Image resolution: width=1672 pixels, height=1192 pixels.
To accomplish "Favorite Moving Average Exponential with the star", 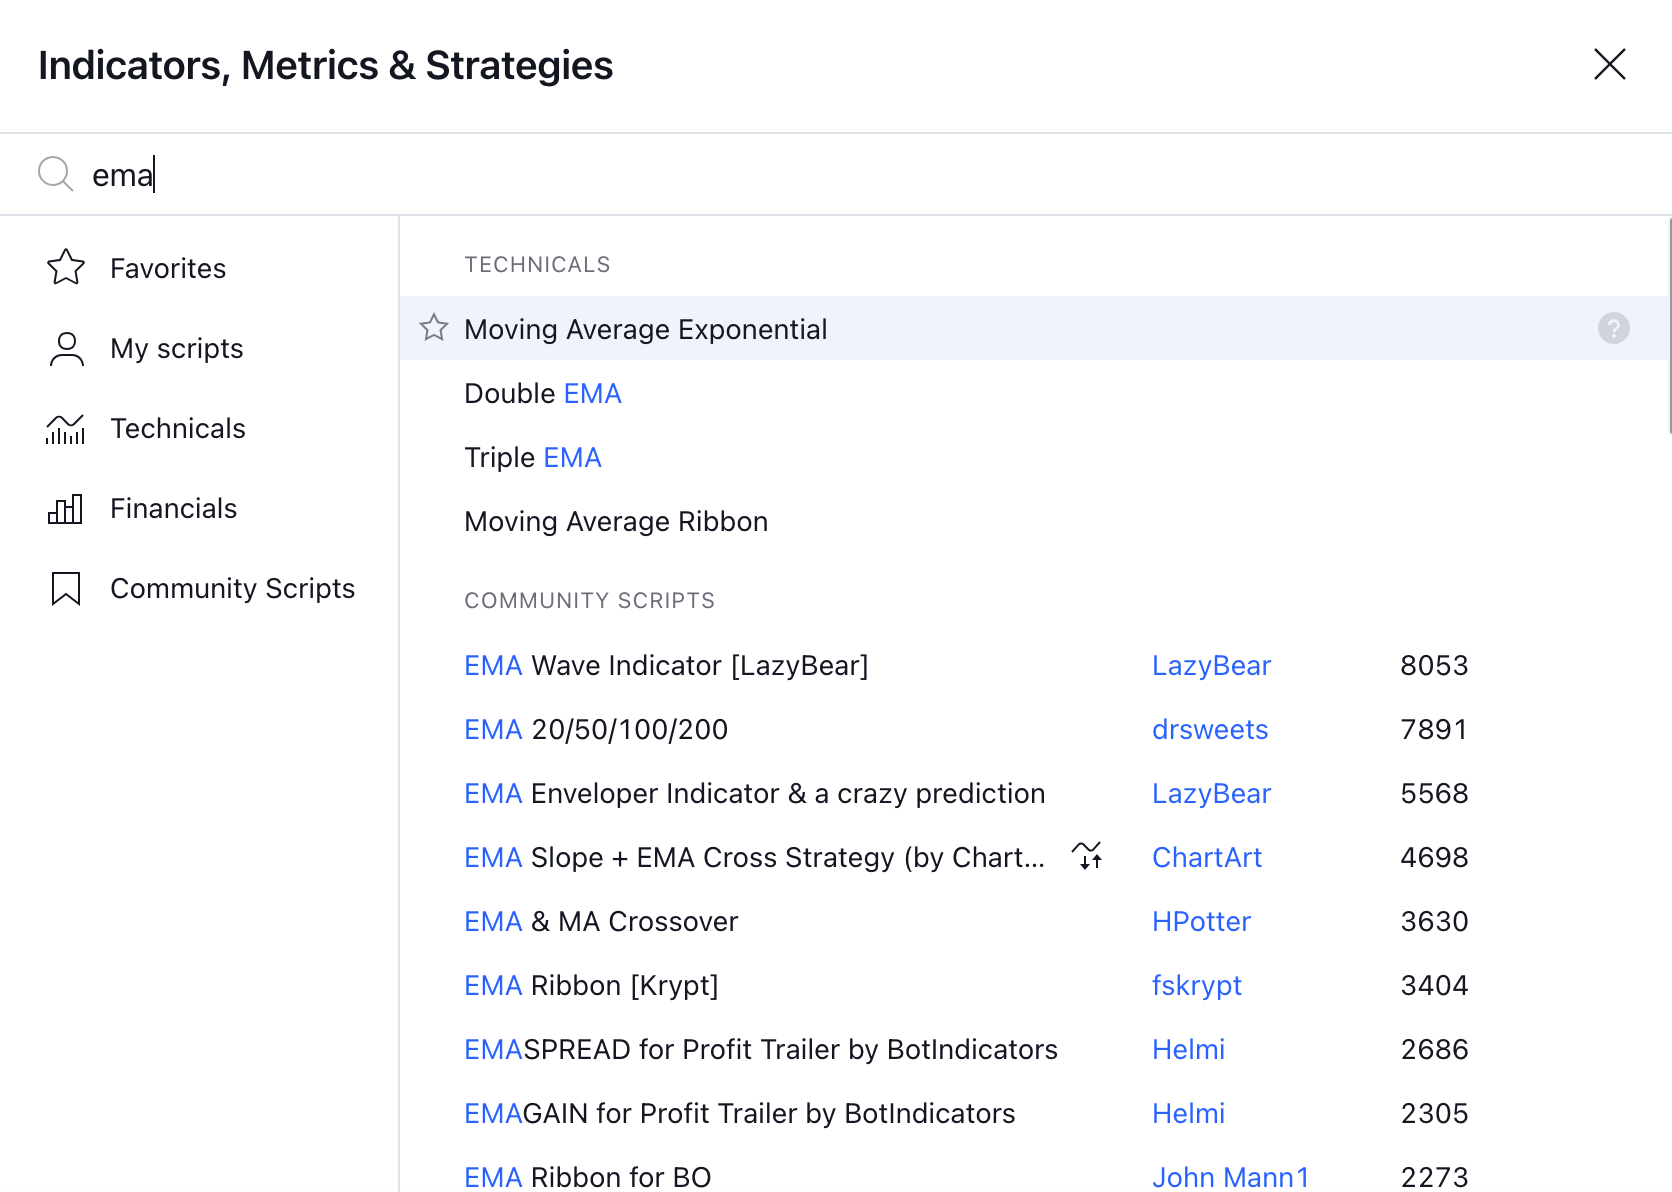I will tap(434, 328).
